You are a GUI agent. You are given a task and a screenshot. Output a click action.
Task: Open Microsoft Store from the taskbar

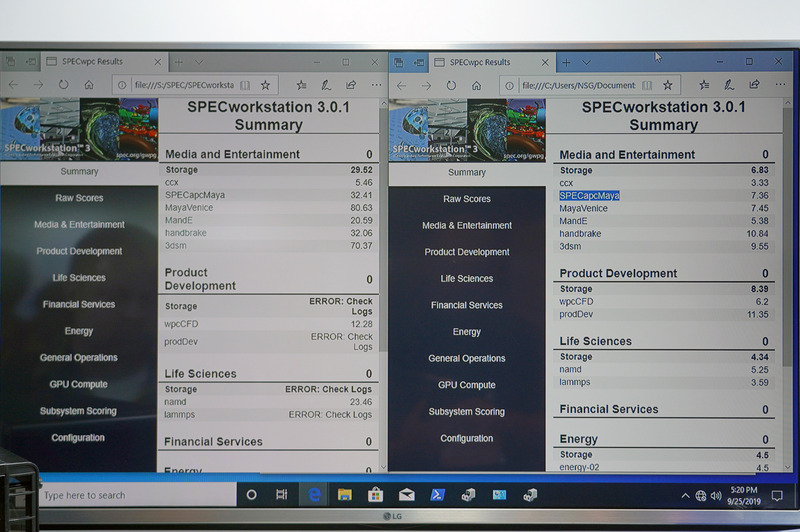coord(375,495)
